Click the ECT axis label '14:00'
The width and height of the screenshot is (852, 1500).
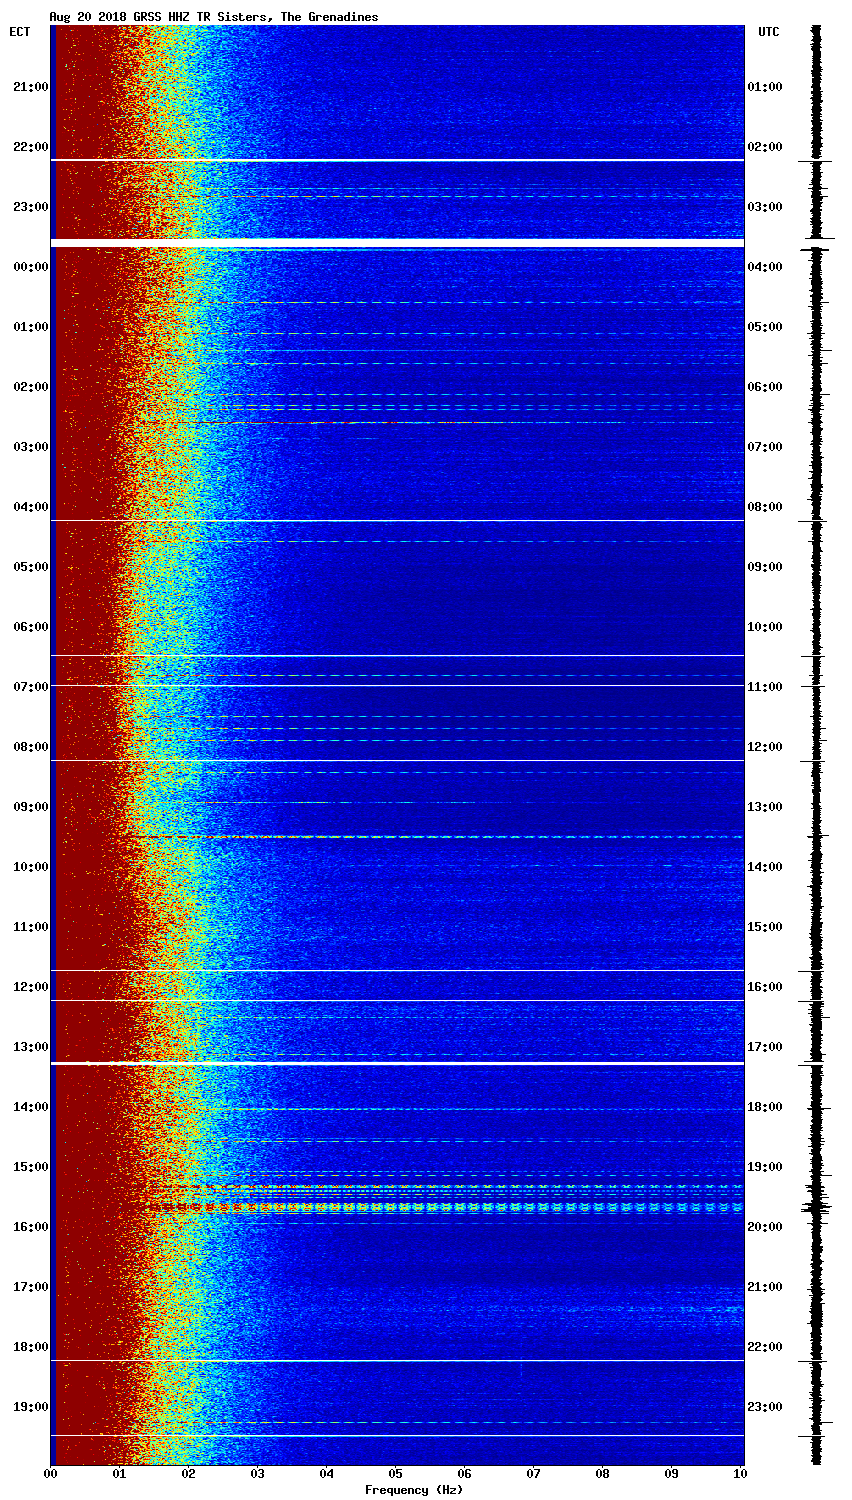tap(31, 1107)
